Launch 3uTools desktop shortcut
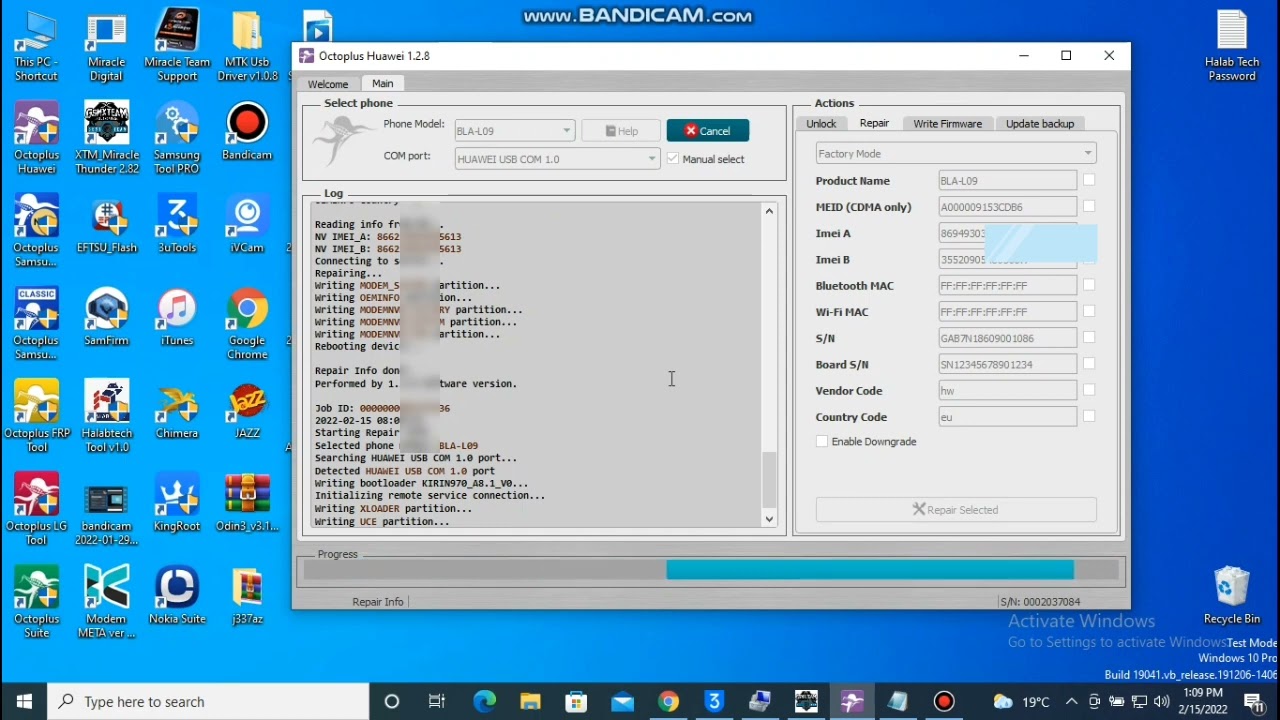1280x720 pixels. 177,225
